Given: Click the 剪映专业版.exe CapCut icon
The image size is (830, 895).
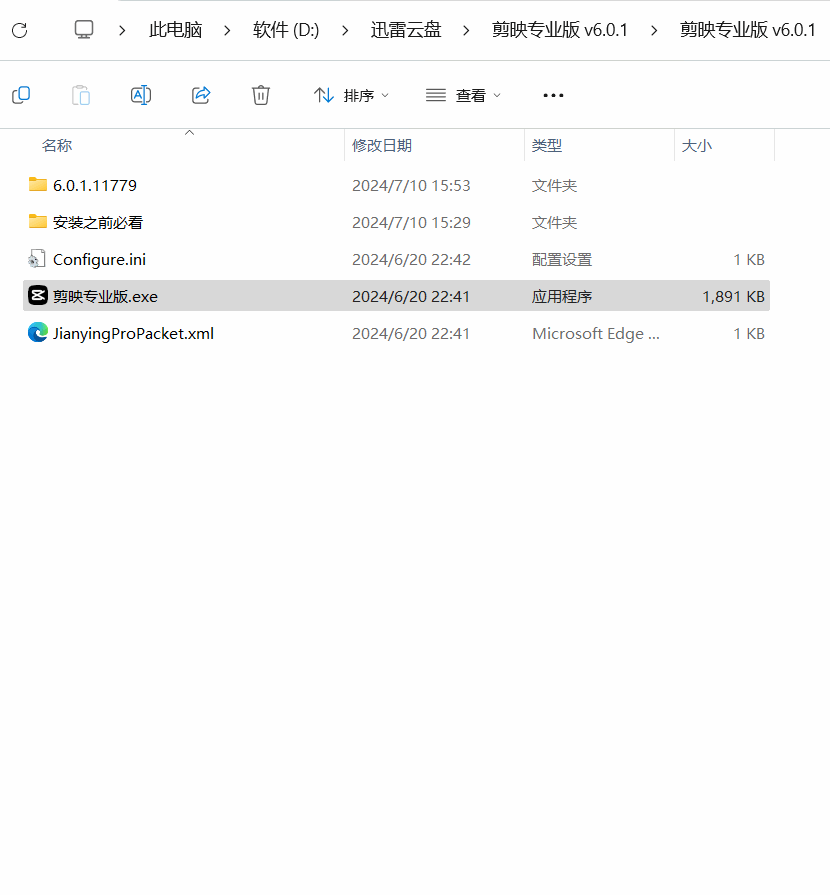Looking at the screenshot, I should click(38, 295).
